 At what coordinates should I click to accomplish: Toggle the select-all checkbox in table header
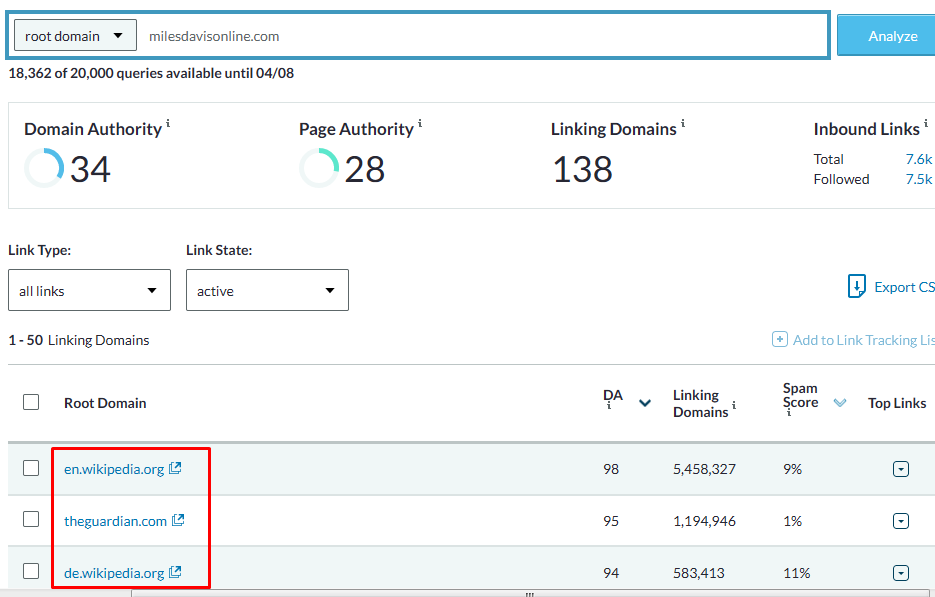point(31,402)
